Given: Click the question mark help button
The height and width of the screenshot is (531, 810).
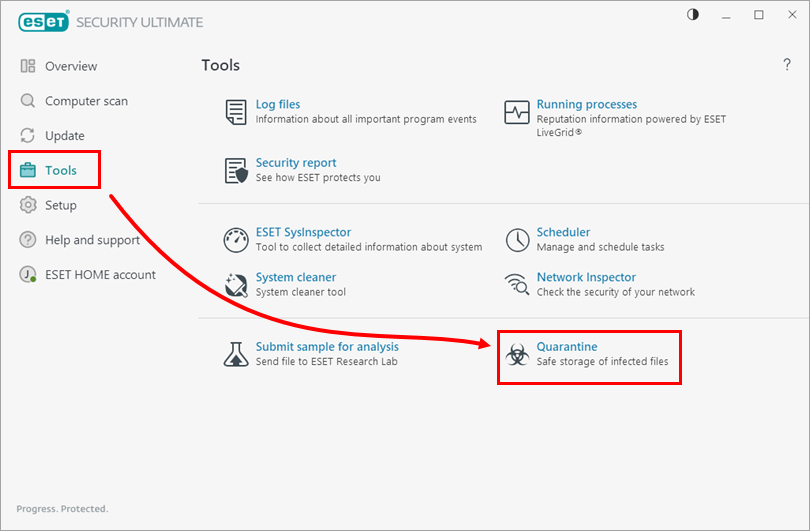Looking at the screenshot, I should (x=787, y=65).
